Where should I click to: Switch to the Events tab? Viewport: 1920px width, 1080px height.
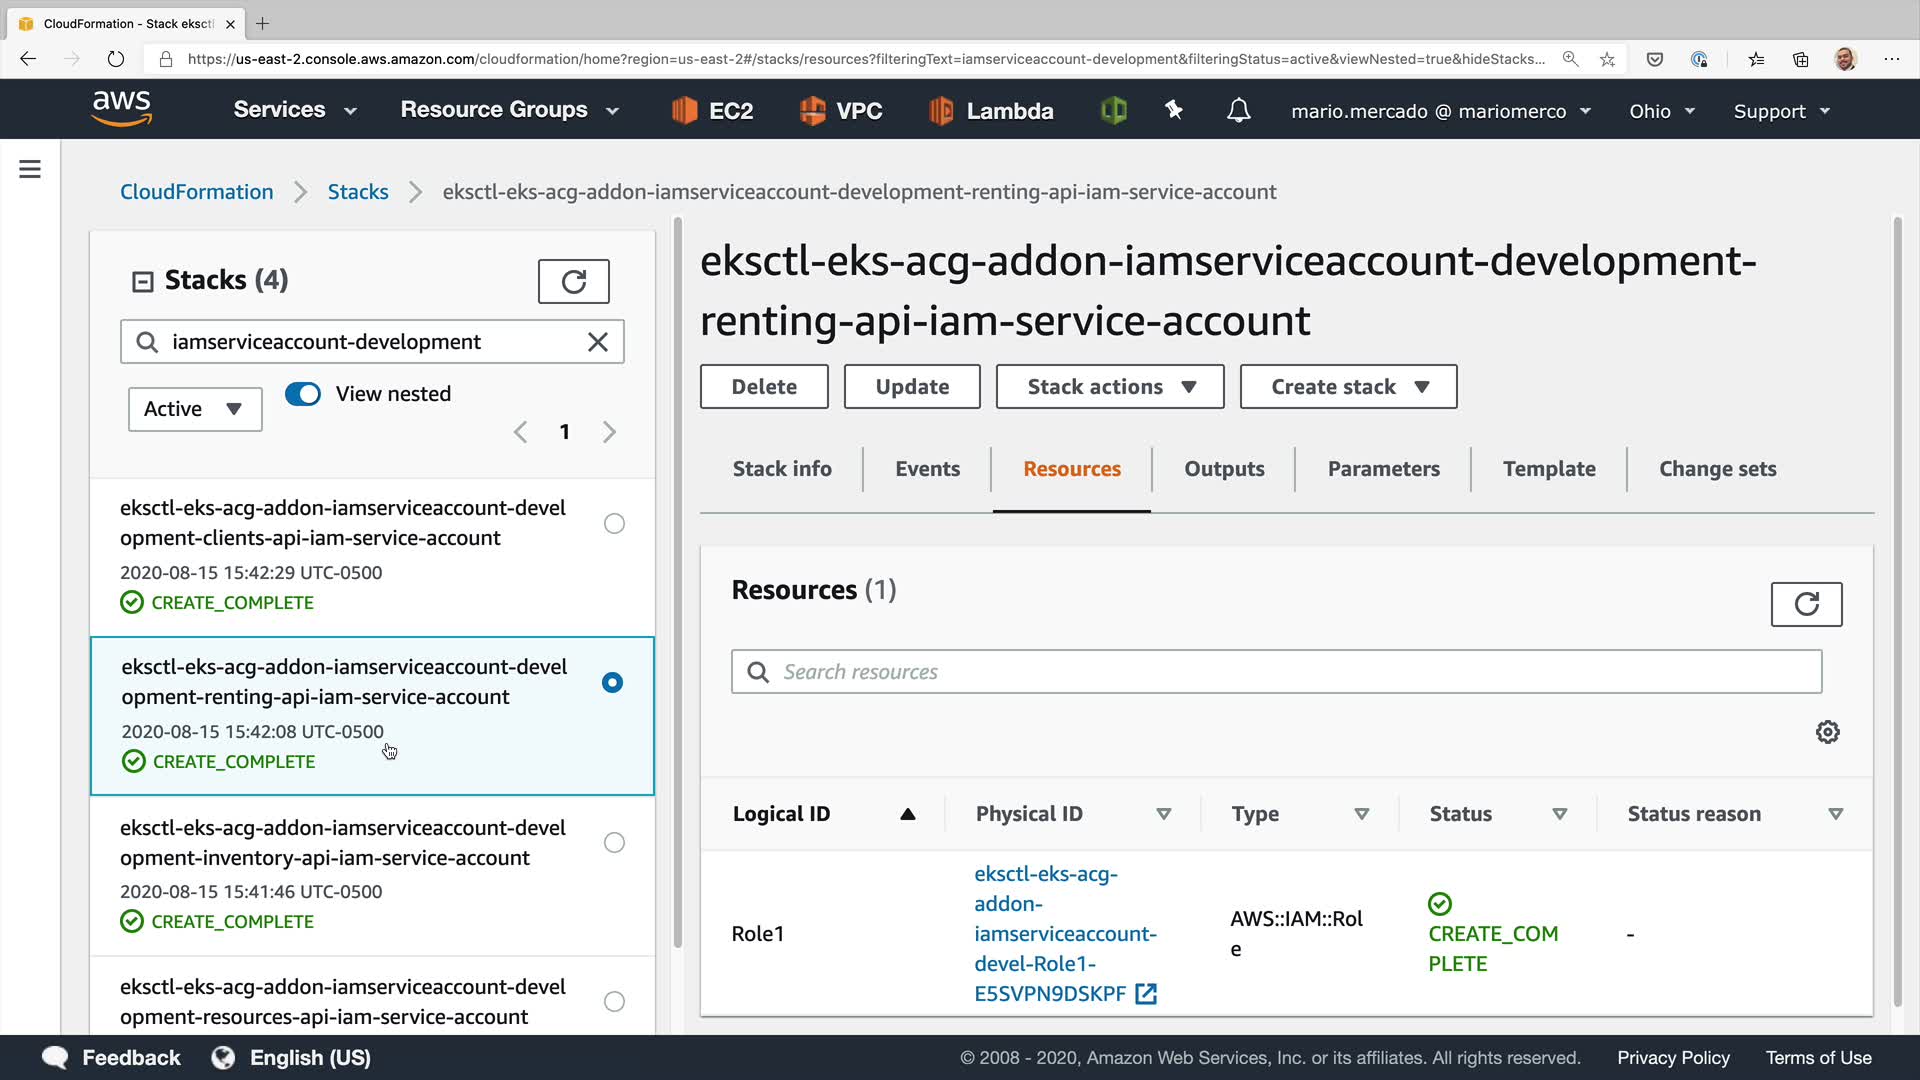(x=927, y=469)
